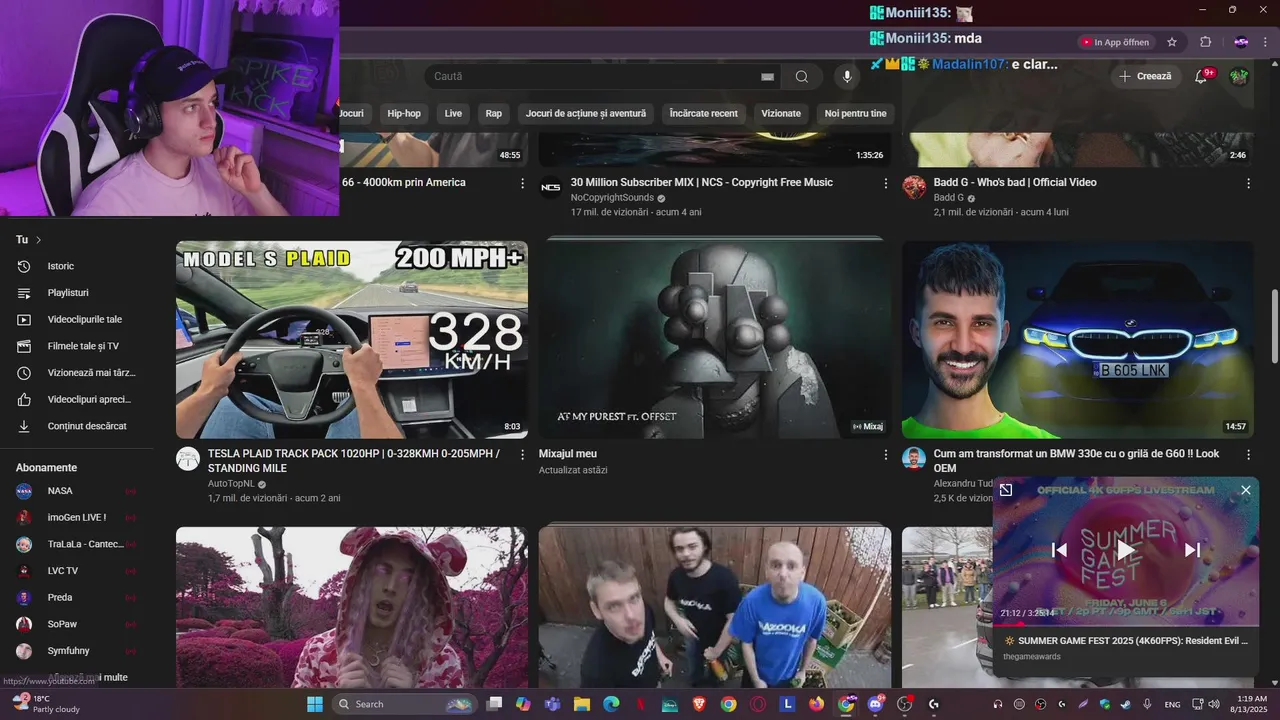Open Firefox from the taskbar
The width and height of the screenshot is (1280, 720).
click(x=817, y=704)
